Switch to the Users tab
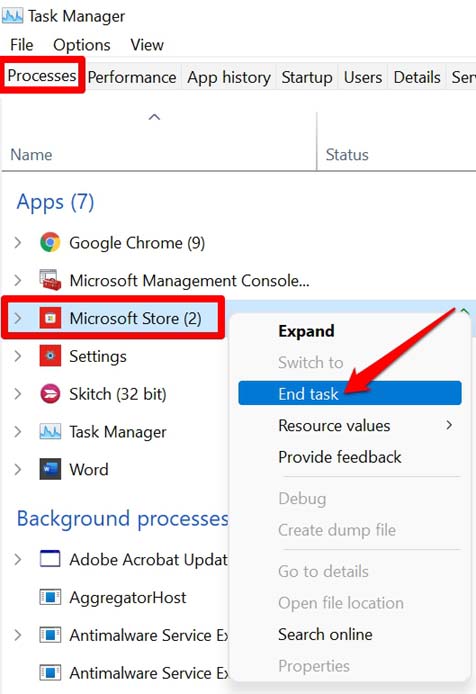The height and width of the screenshot is (694, 476). point(363,77)
